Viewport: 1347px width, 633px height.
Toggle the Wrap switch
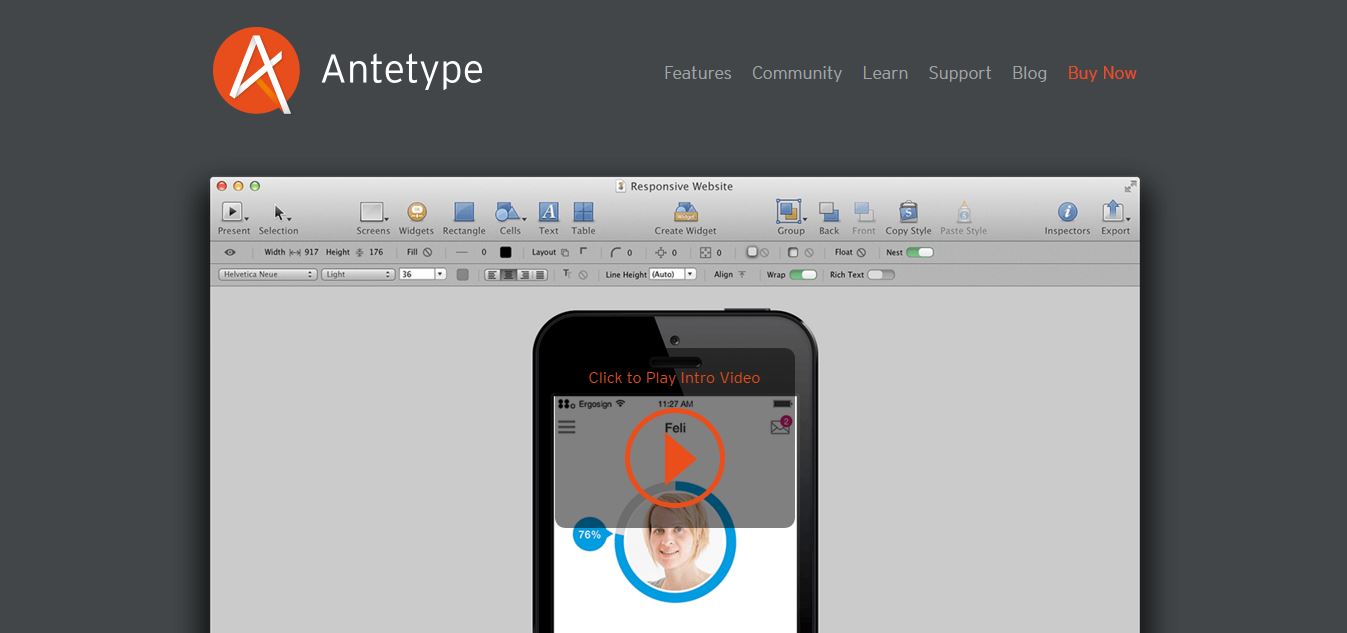click(x=803, y=275)
